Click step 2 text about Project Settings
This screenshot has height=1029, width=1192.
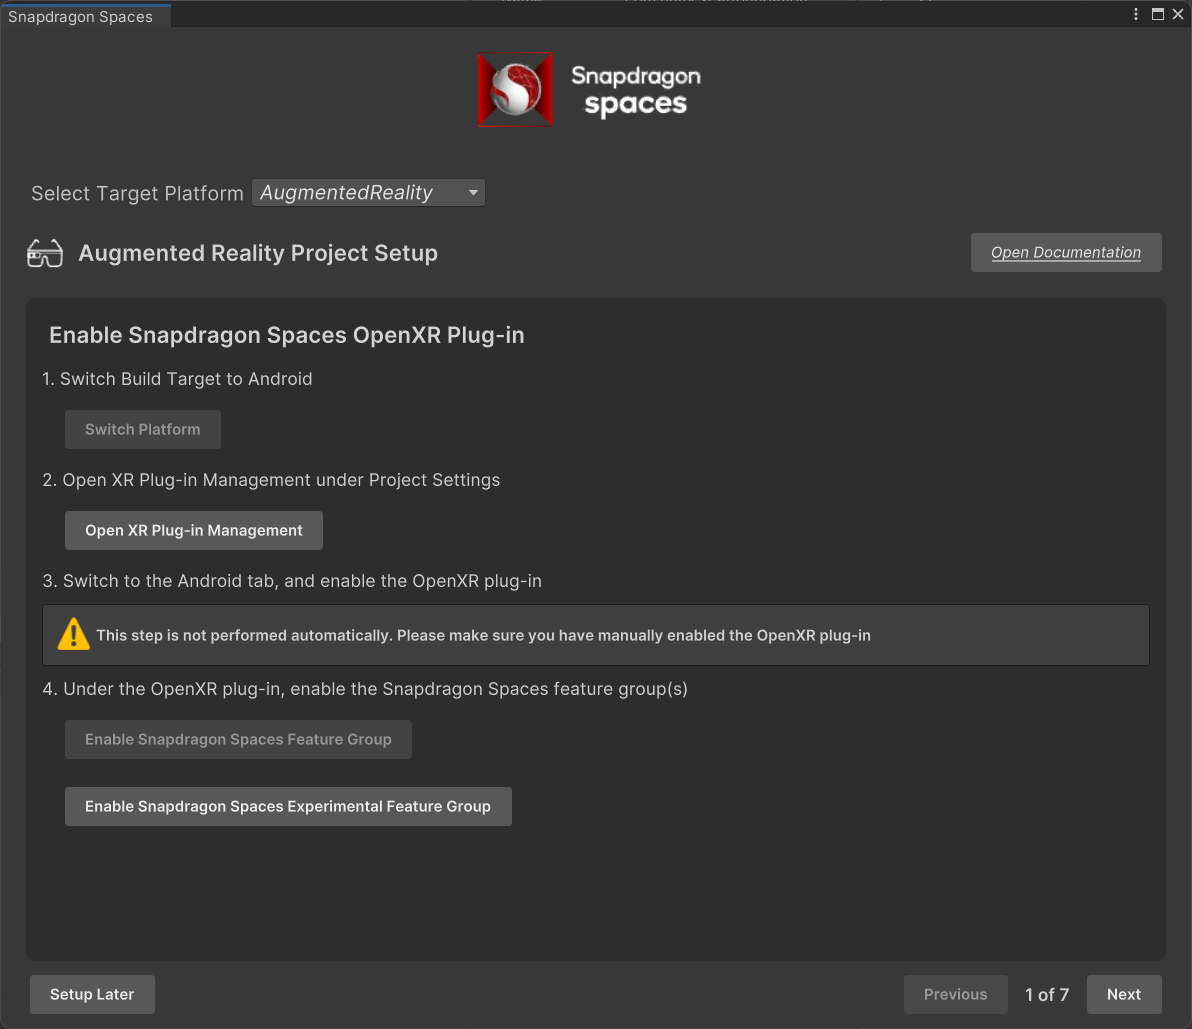[x=271, y=480]
